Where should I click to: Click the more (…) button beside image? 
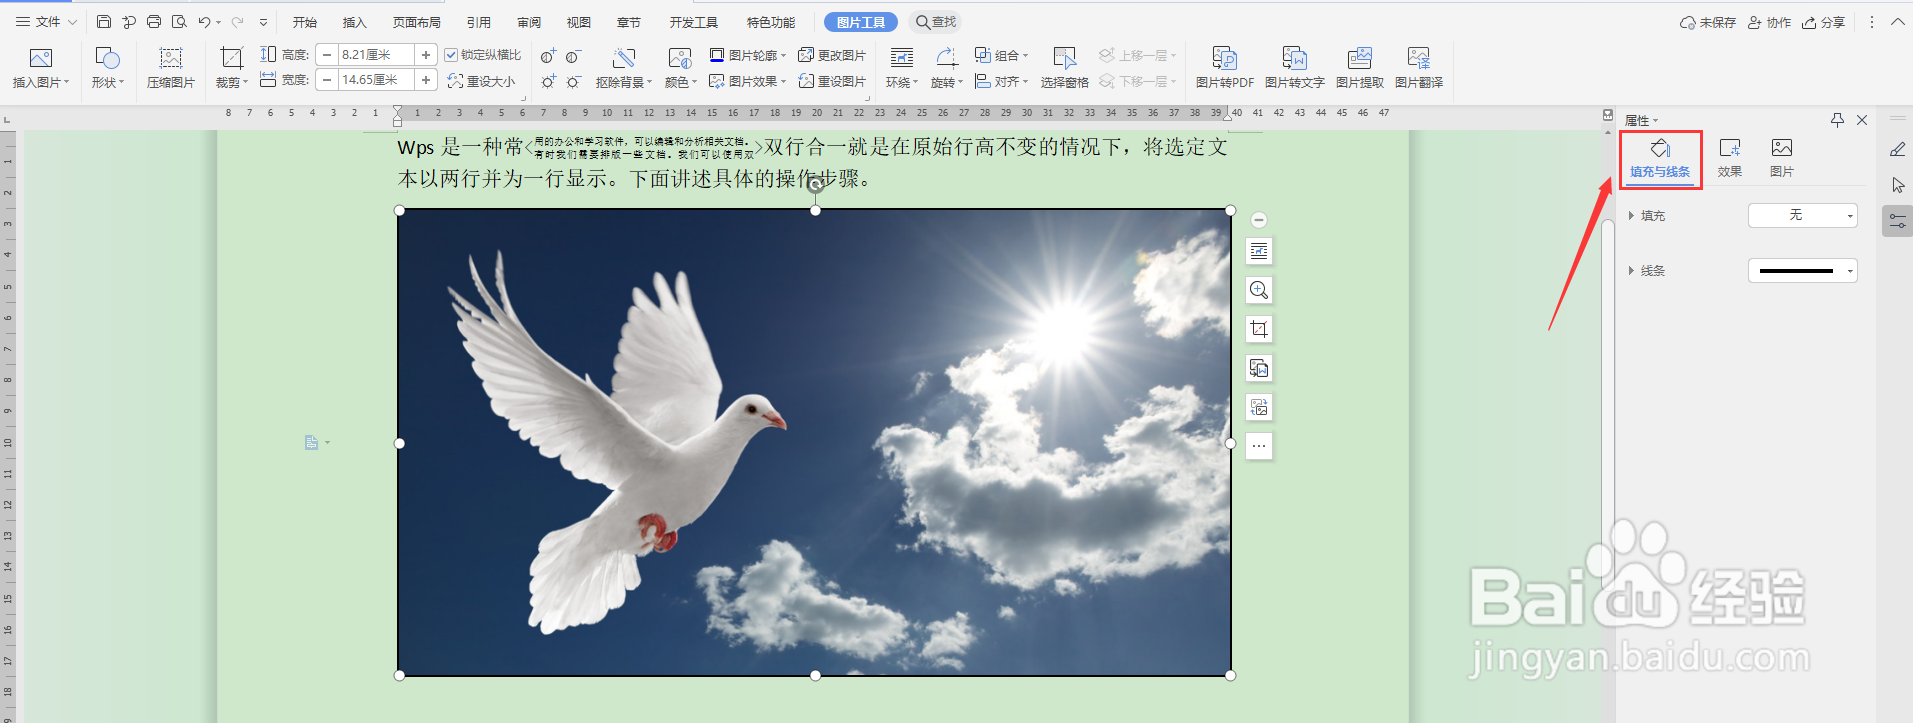coord(1259,446)
